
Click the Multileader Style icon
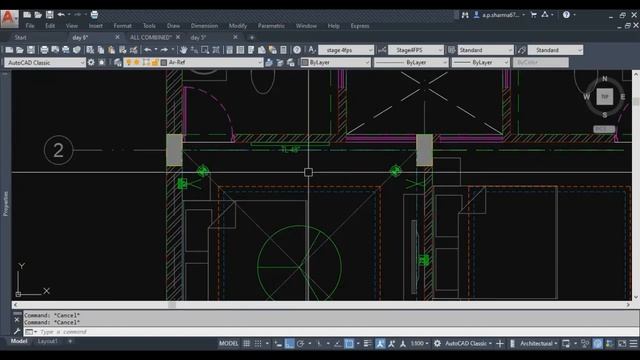522,50
